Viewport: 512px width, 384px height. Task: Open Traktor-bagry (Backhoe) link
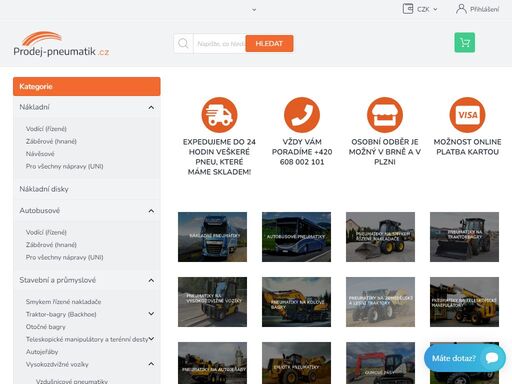pos(61,314)
